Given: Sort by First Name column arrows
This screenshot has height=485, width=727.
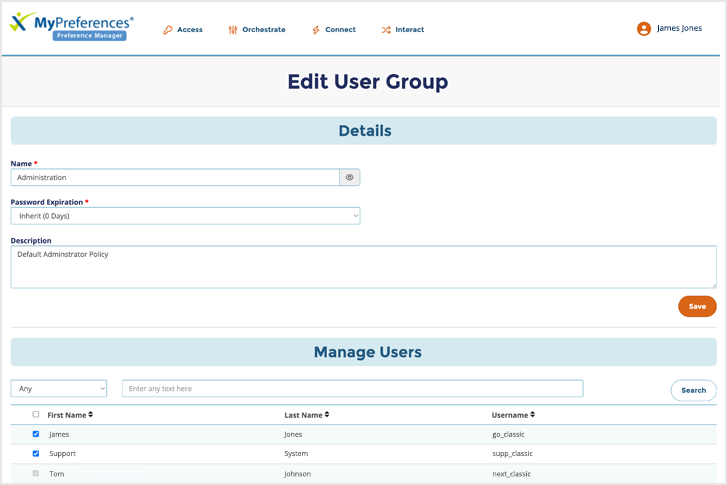Looking at the screenshot, I should pyautogui.click(x=91, y=414).
